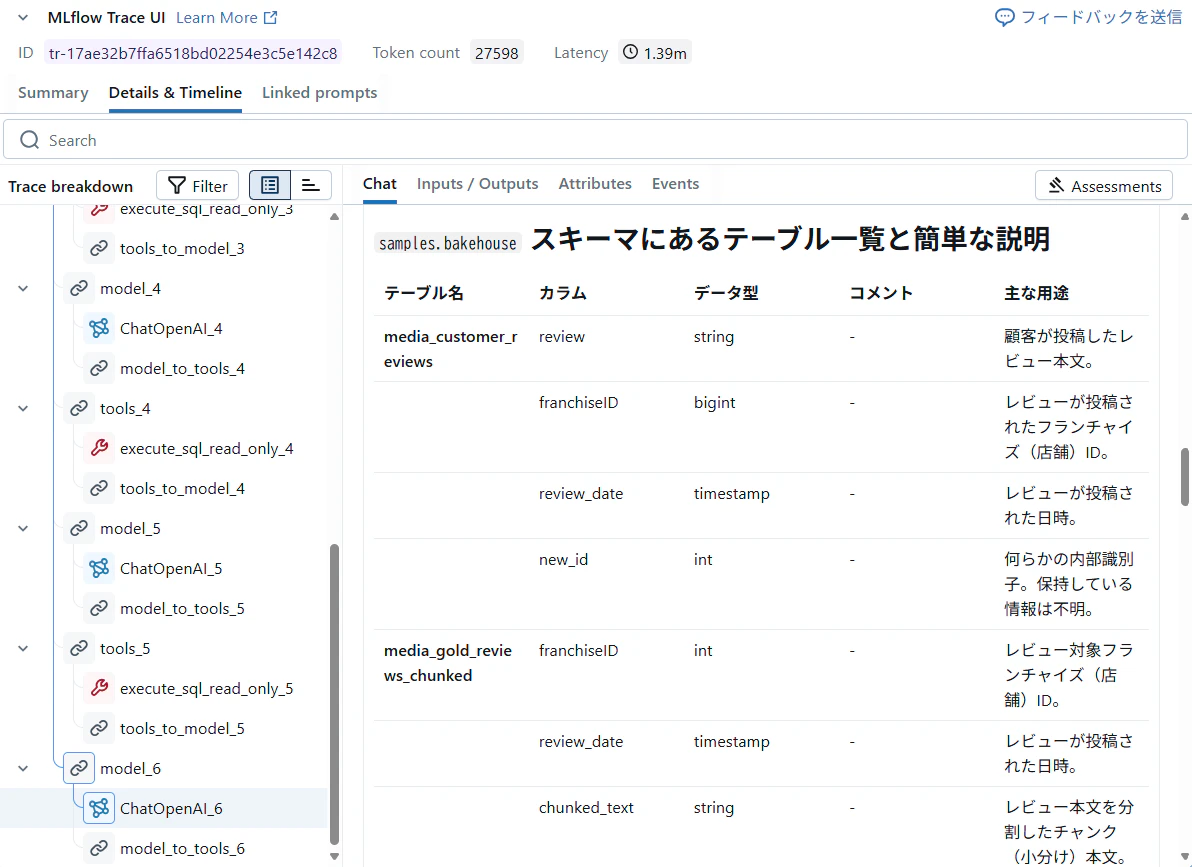The height and width of the screenshot is (867, 1192).
Task: Open the Attributes tab
Action: point(595,184)
